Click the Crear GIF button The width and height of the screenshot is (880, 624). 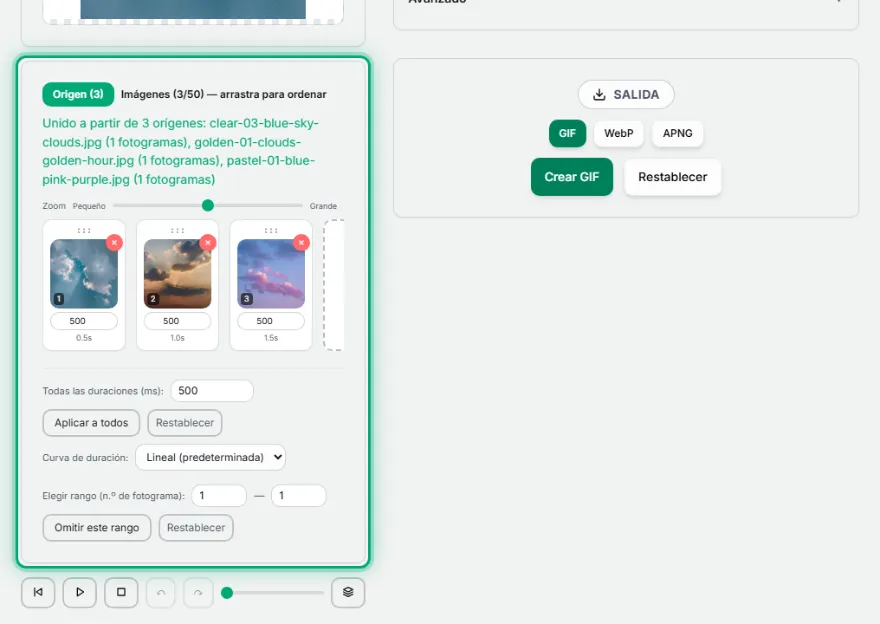tap(572, 177)
